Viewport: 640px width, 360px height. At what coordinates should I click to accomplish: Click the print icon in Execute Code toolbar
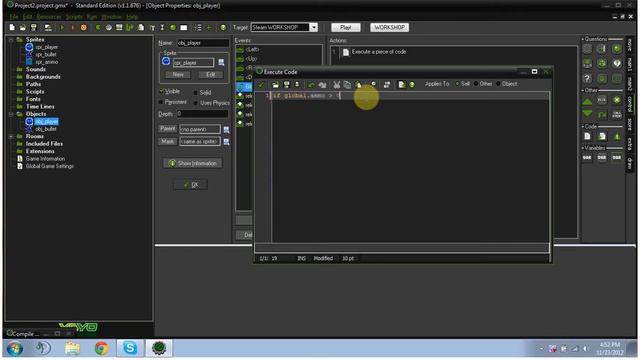coord(297,84)
